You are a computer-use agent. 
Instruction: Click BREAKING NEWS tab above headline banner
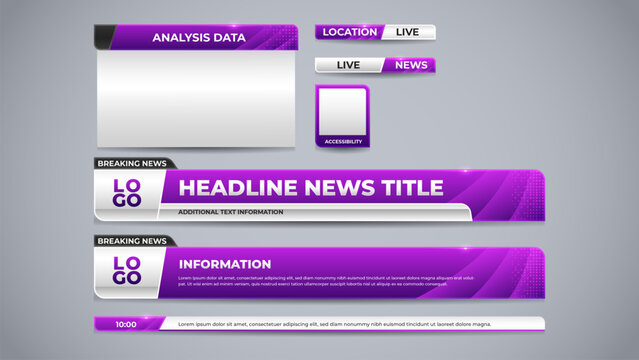point(135,163)
